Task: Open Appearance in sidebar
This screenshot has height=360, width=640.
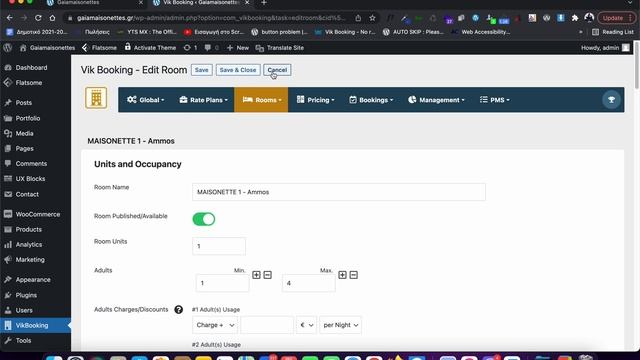Action: 33,280
